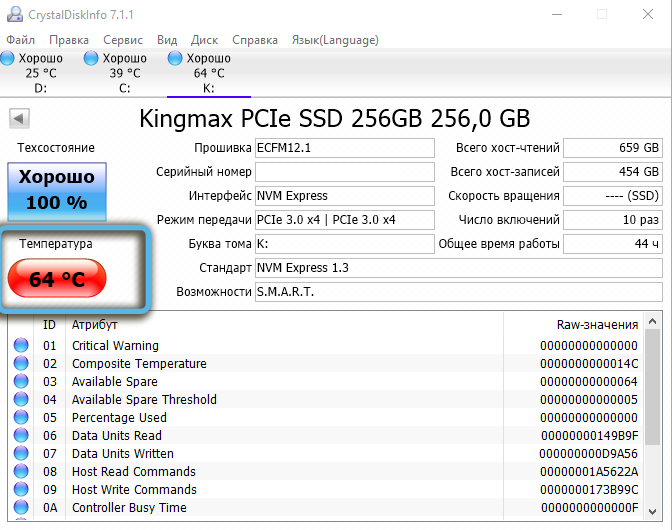Click status orb beside Composite Temperature
This screenshot has height=530, width=672.
tap(21, 364)
